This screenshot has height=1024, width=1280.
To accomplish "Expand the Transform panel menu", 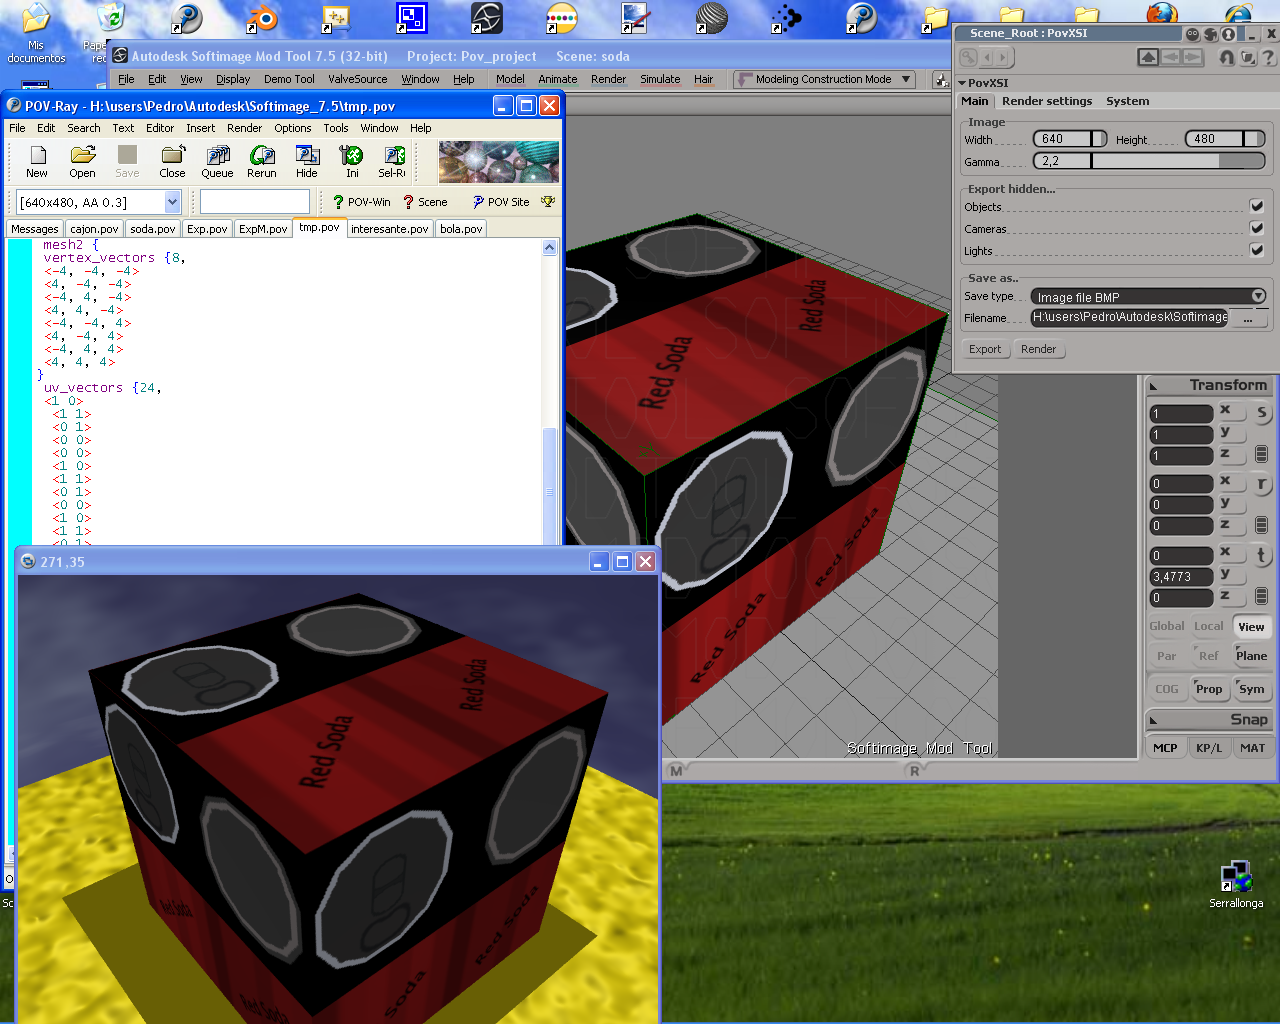I will [1153, 386].
